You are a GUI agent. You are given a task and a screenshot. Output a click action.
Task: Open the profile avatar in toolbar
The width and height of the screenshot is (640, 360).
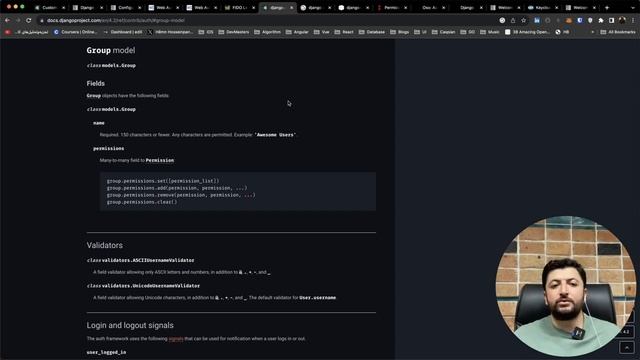coord(622,20)
